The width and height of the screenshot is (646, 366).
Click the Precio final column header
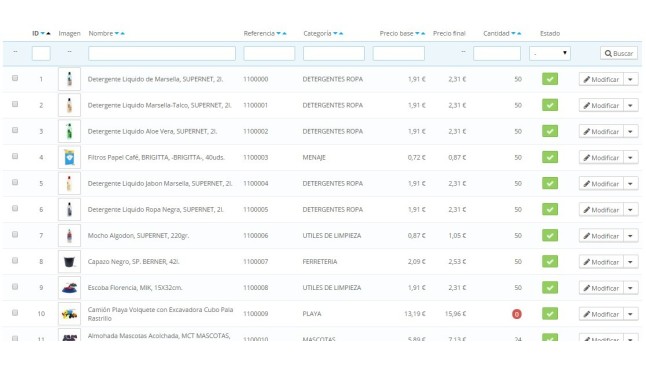pos(449,33)
